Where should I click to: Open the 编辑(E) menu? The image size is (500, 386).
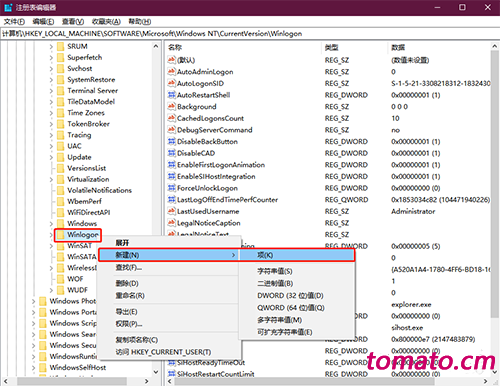[43, 22]
